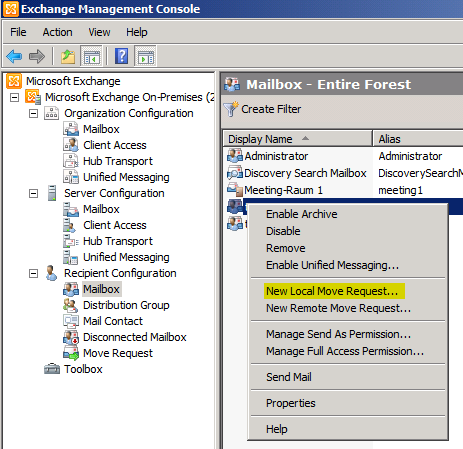The width and height of the screenshot is (463, 449).
Task: Click Unified Messaging icon under Organization Configuration
Action: pyautogui.click(x=71, y=177)
